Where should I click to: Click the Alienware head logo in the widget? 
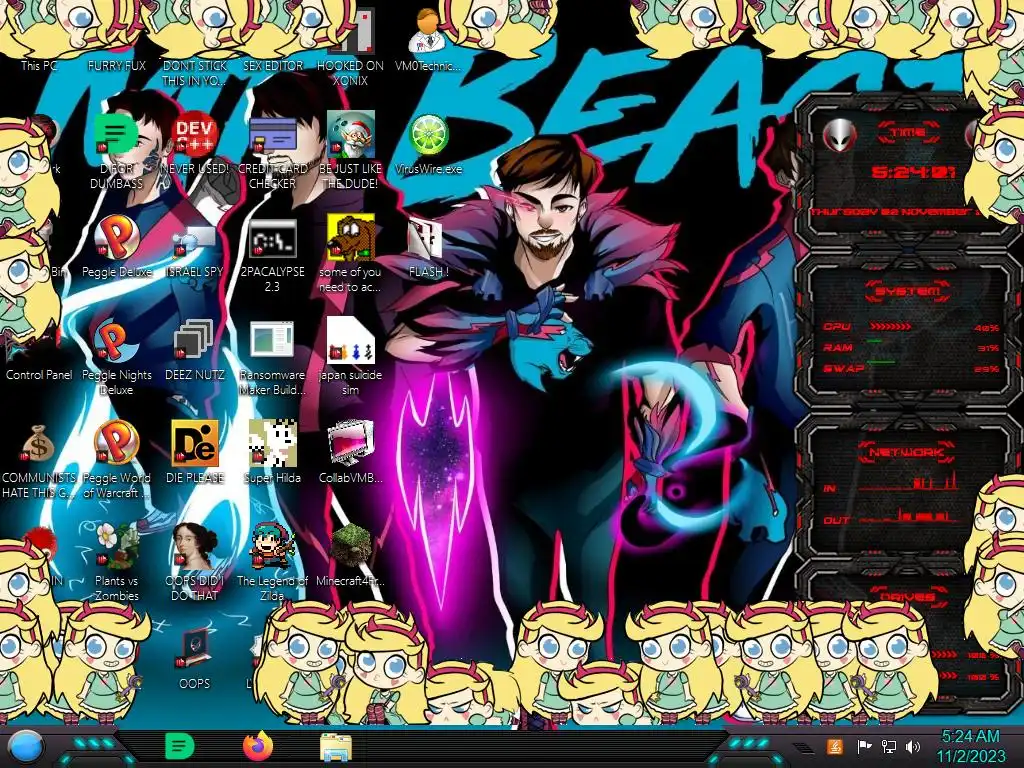click(840, 136)
